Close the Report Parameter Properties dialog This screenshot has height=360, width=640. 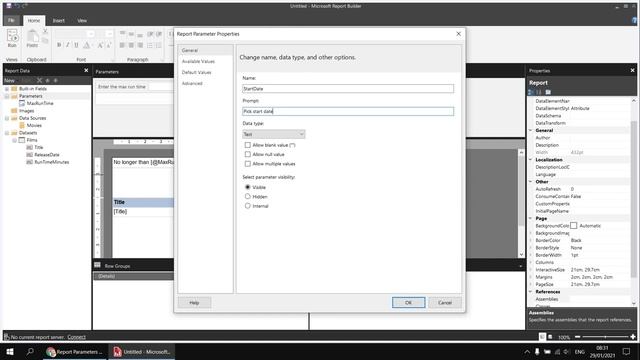(458, 34)
